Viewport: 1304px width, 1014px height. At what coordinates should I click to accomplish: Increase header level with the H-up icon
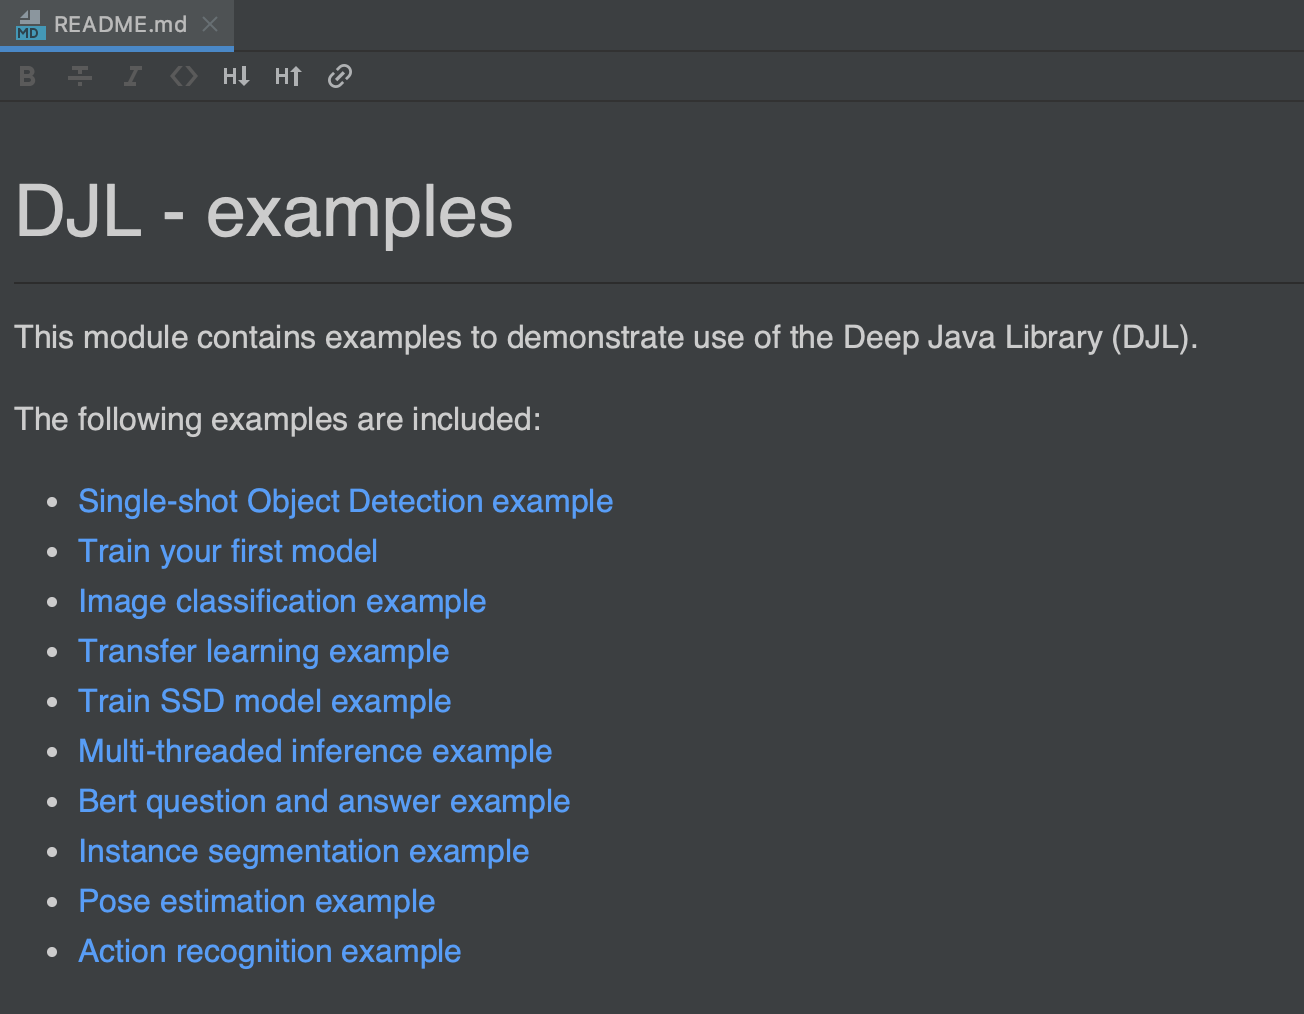(288, 75)
